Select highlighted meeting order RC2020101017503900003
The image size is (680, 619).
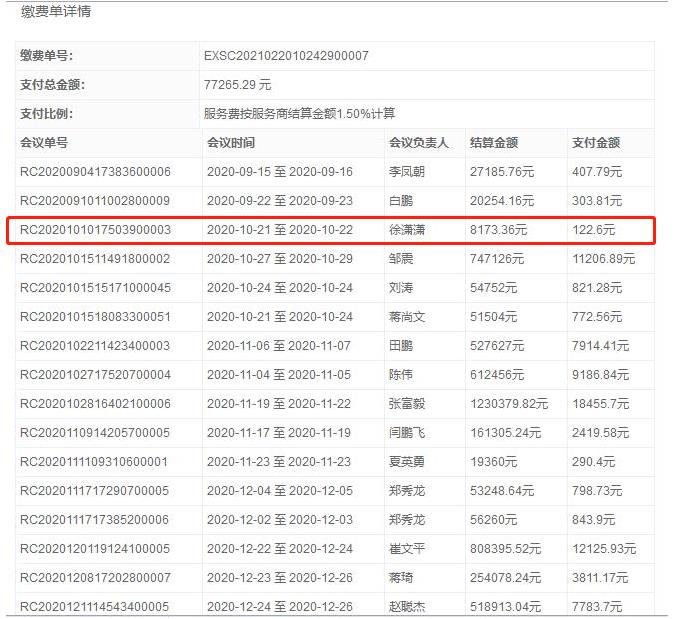[x=95, y=230]
